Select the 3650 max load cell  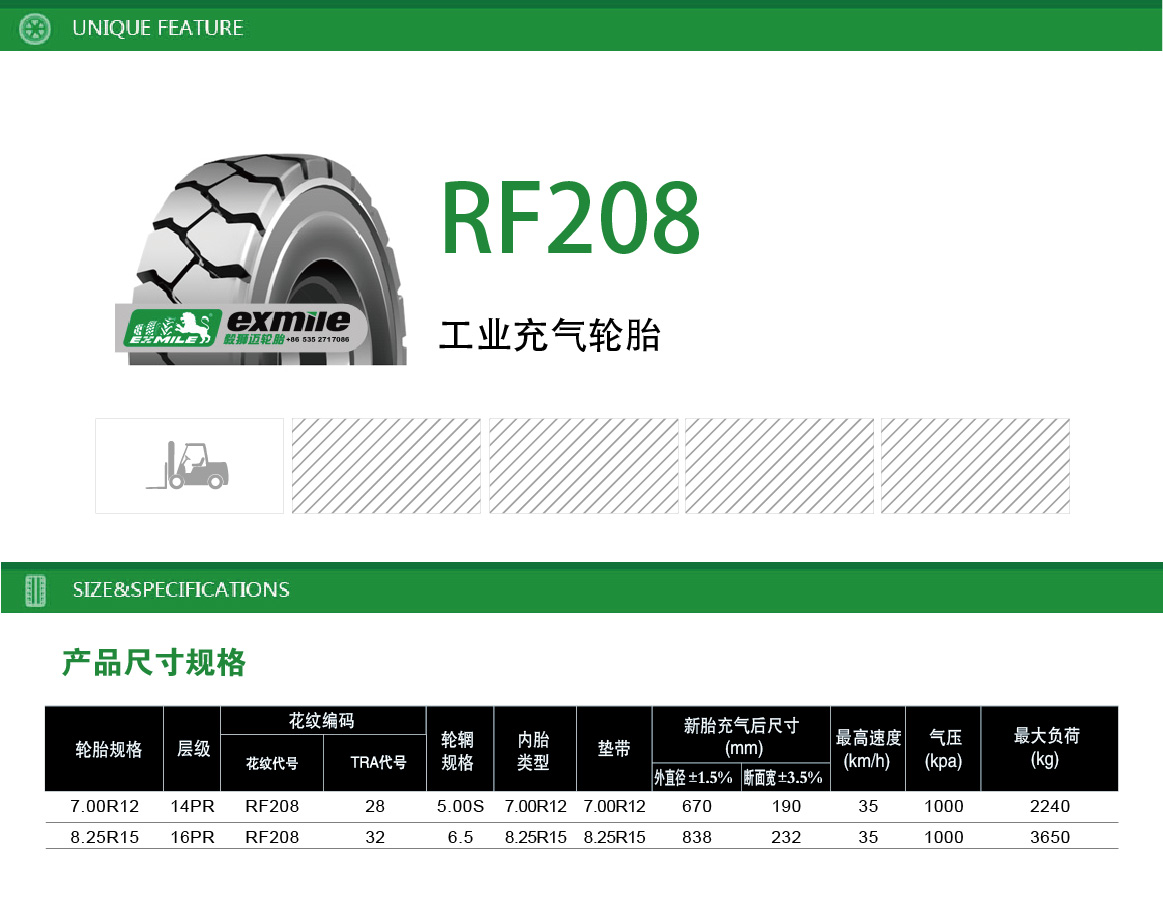tap(1049, 837)
